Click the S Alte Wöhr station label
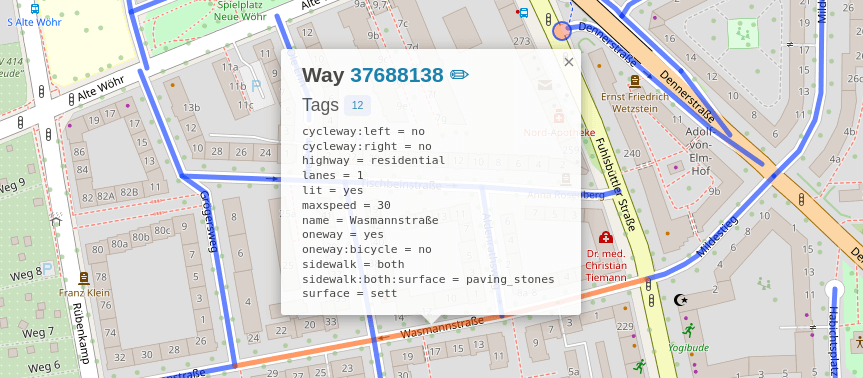 tap(34, 23)
